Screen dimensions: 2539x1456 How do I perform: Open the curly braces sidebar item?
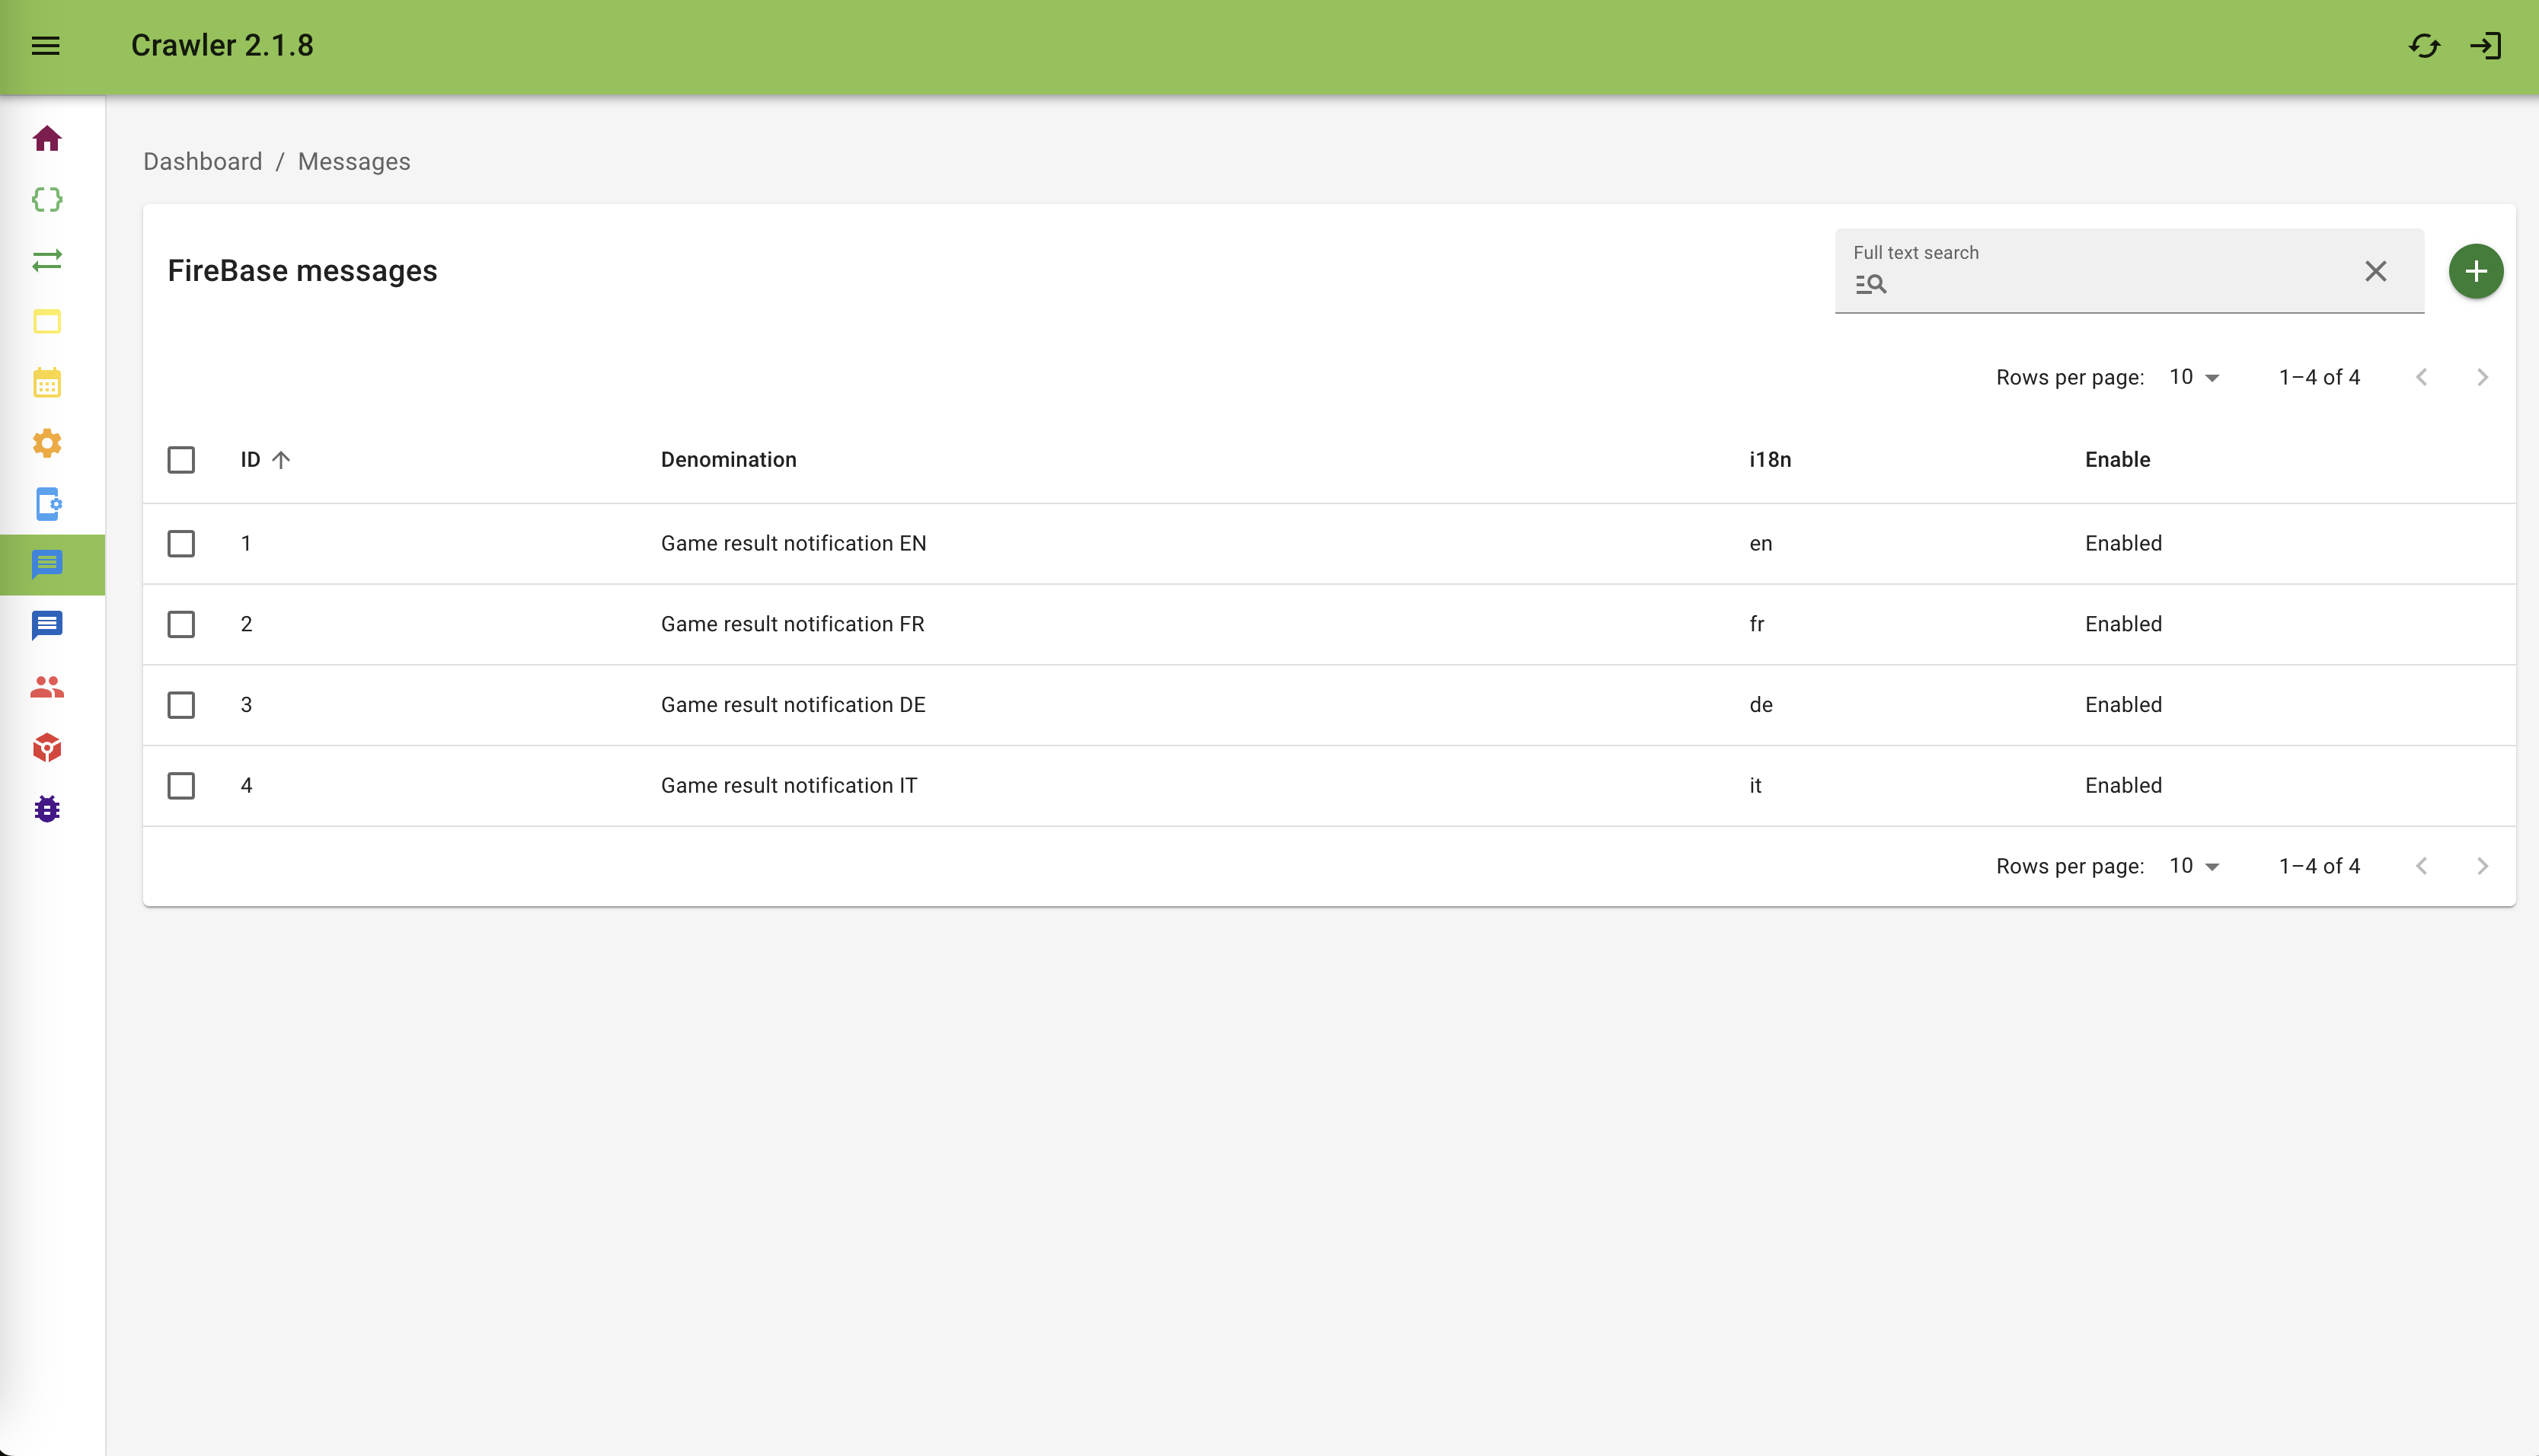47,200
